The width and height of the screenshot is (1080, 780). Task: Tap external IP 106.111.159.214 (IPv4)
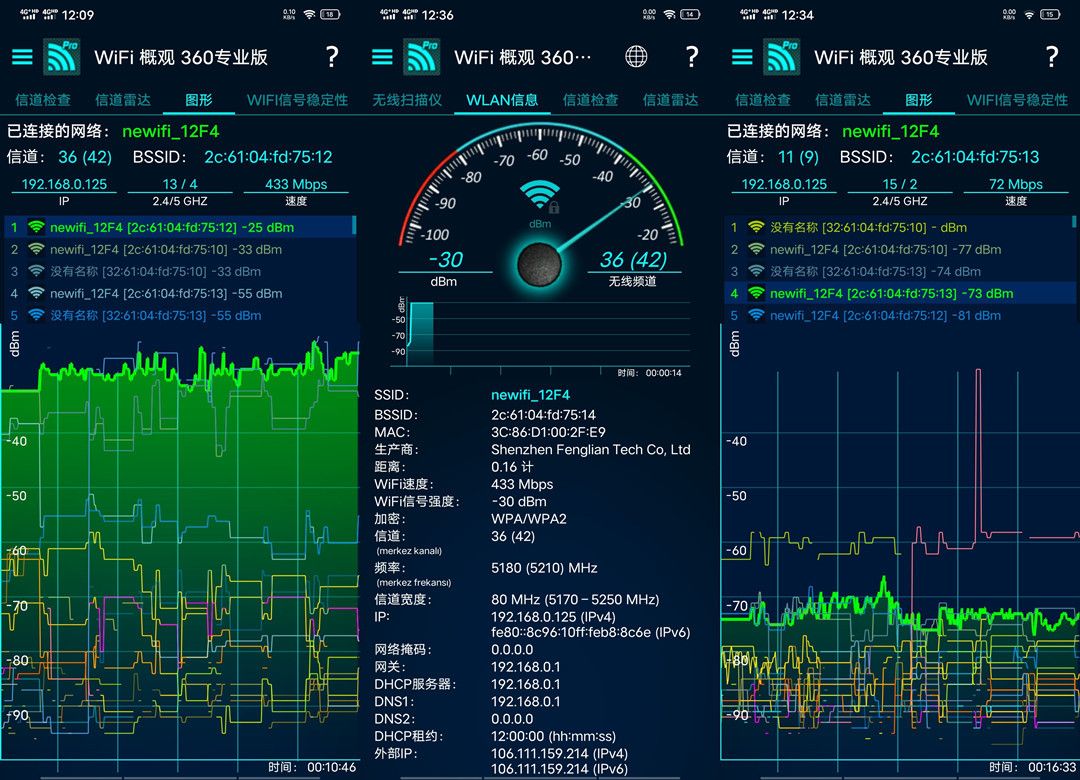pos(559,753)
